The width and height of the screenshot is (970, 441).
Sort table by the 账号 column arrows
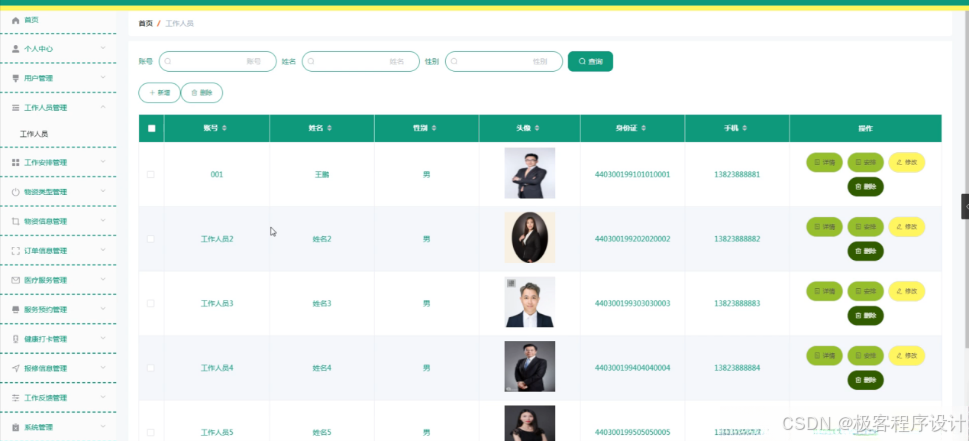pyautogui.click(x=225, y=128)
